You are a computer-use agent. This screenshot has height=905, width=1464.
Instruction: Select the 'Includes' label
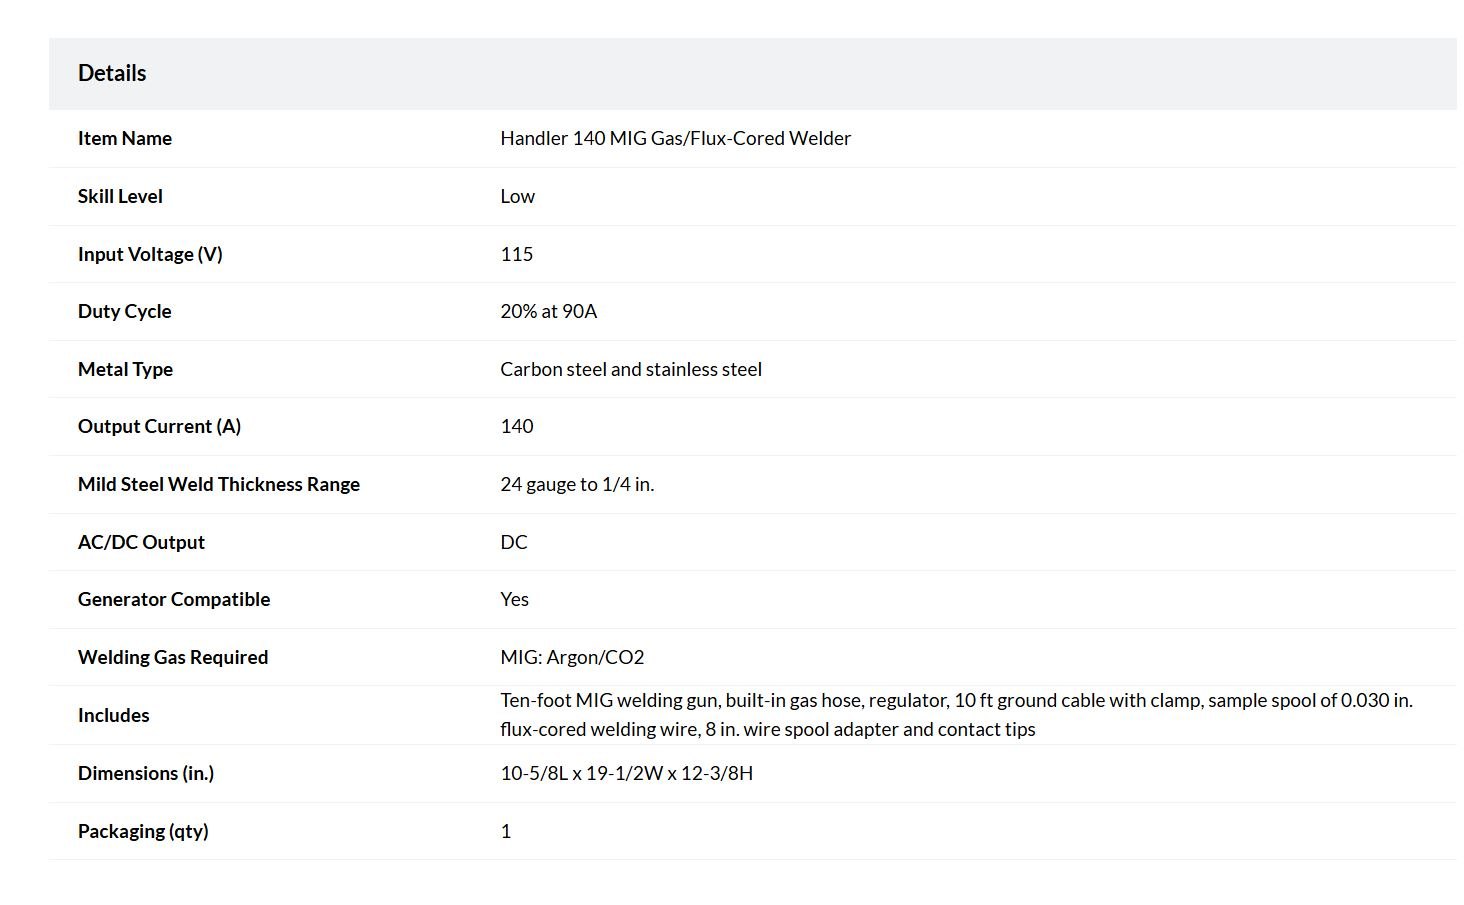tap(113, 715)
